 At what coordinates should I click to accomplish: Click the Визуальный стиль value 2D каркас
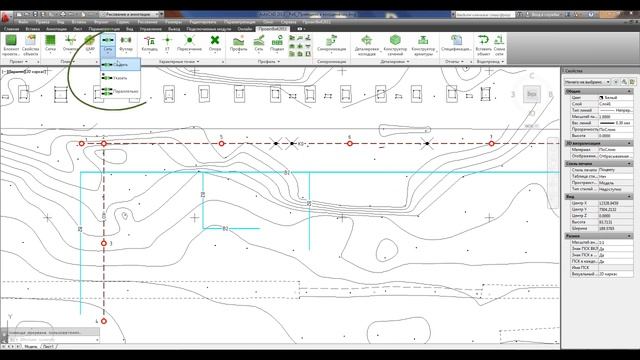[x=616, y=274]
